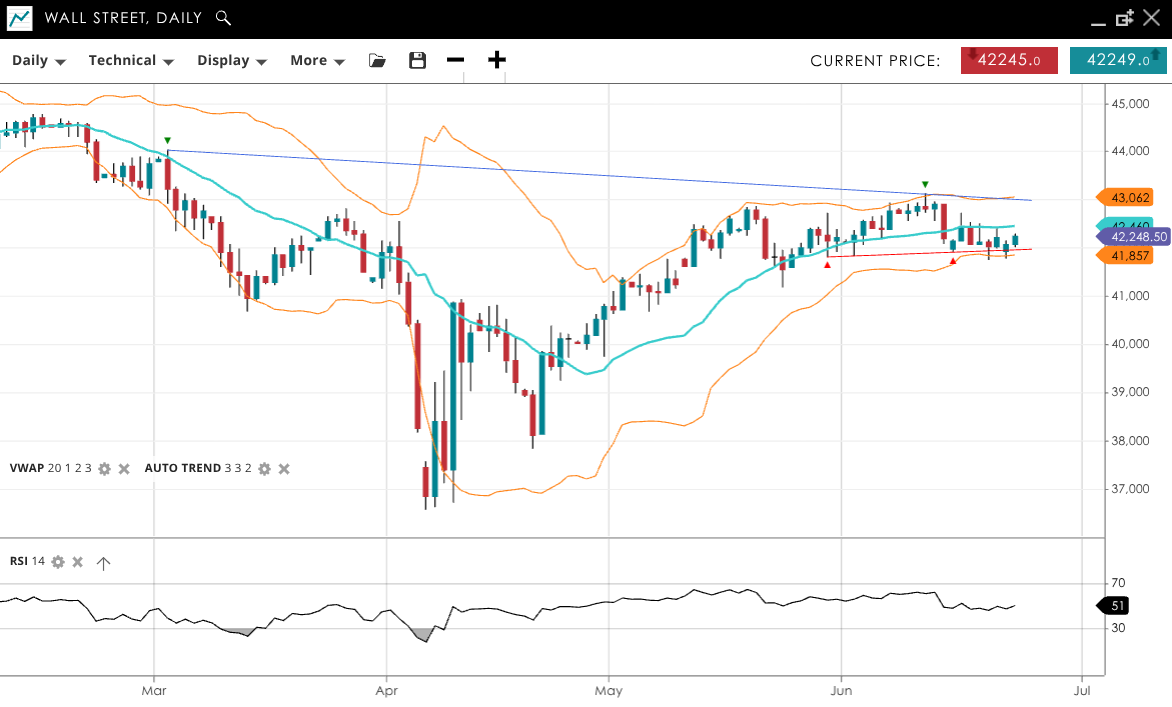The height and width of the screenshot is (707, 1172).
Task: Click the red sell price 42245.0
Action: pyautogui.click(x=1009, y=60)
